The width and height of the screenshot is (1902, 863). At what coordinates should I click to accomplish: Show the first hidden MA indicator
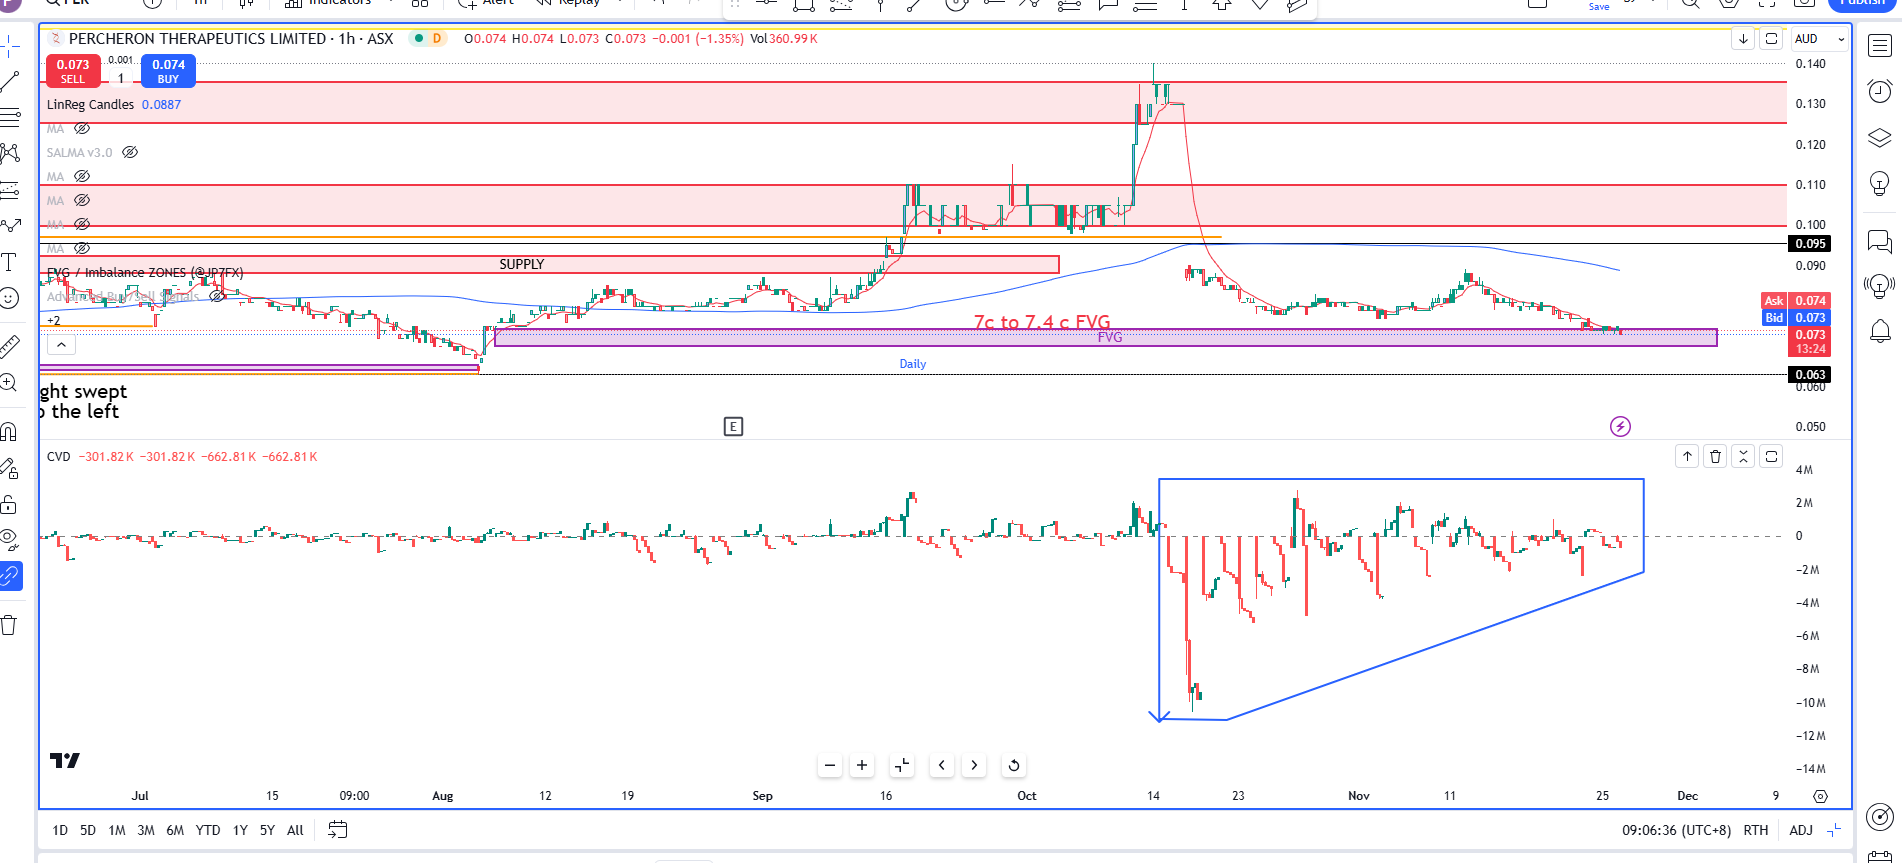(82, 129)
